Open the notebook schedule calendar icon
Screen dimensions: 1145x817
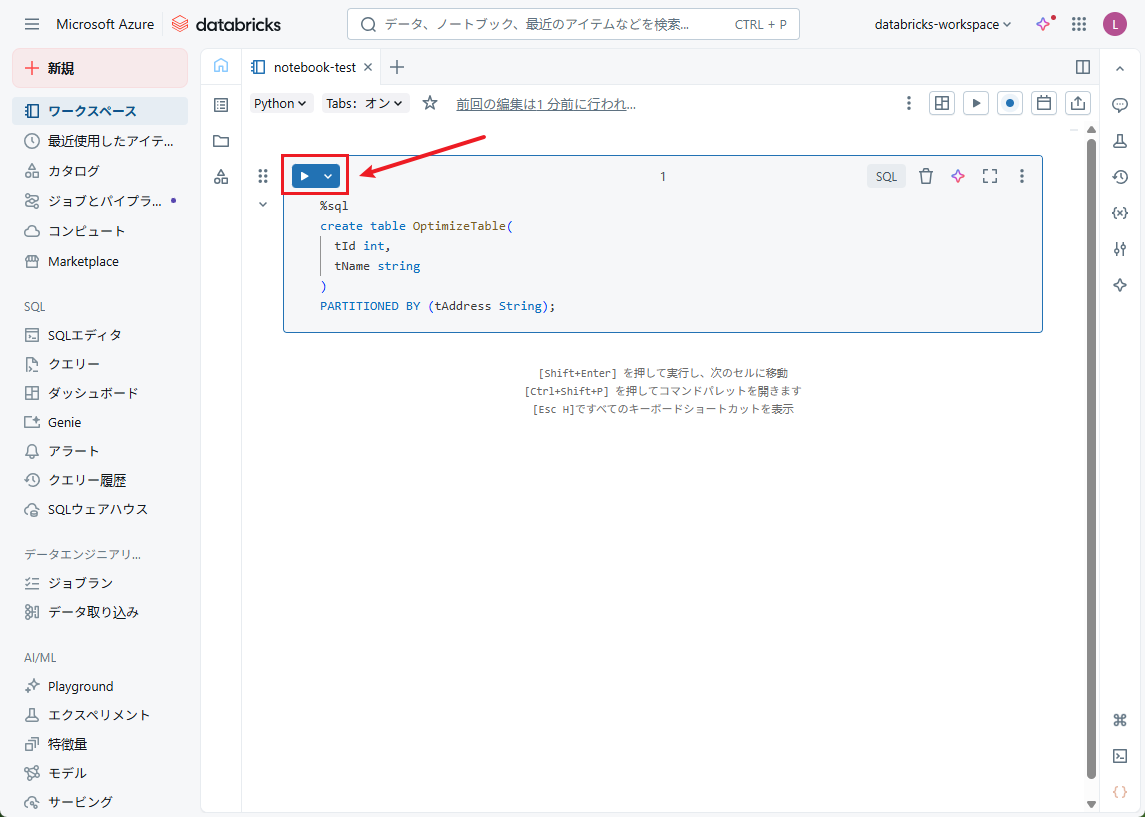tap(1044, 103)
